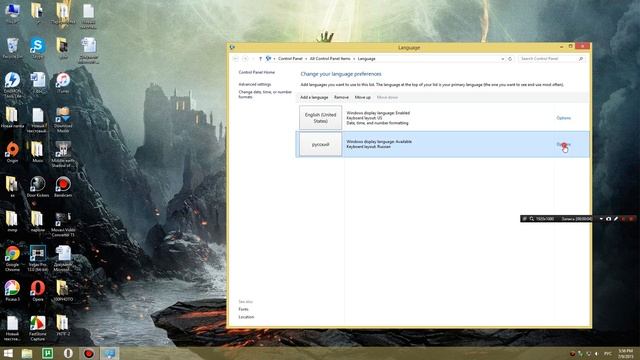Launch FastStone Capture shortcut
The image size is (640, 360).
coord(38,328)
